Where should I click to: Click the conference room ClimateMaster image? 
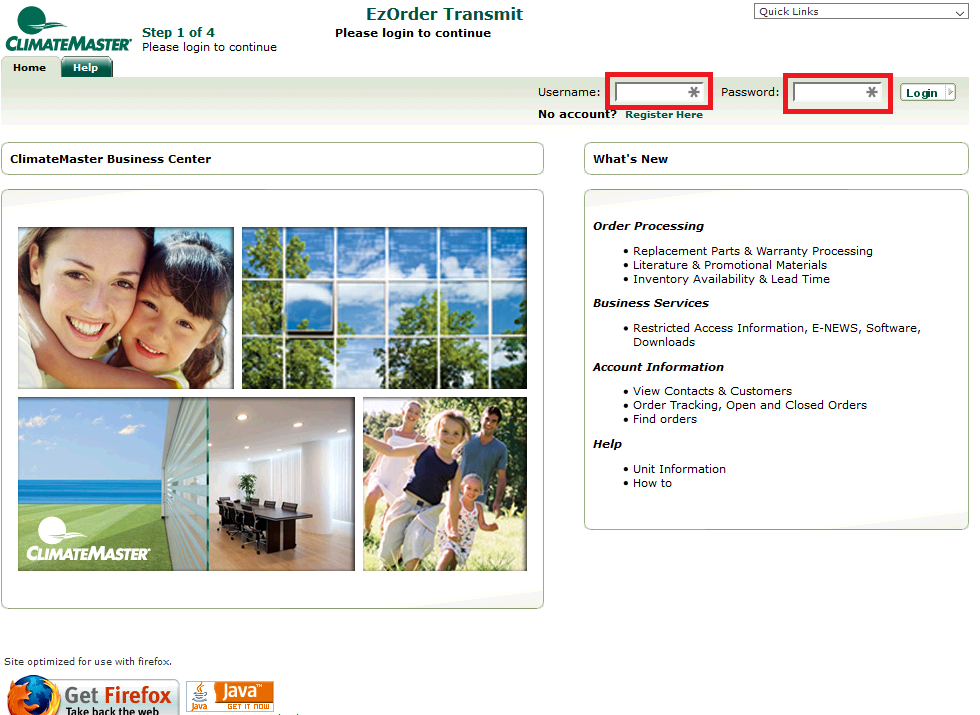(x=186, y=484)
